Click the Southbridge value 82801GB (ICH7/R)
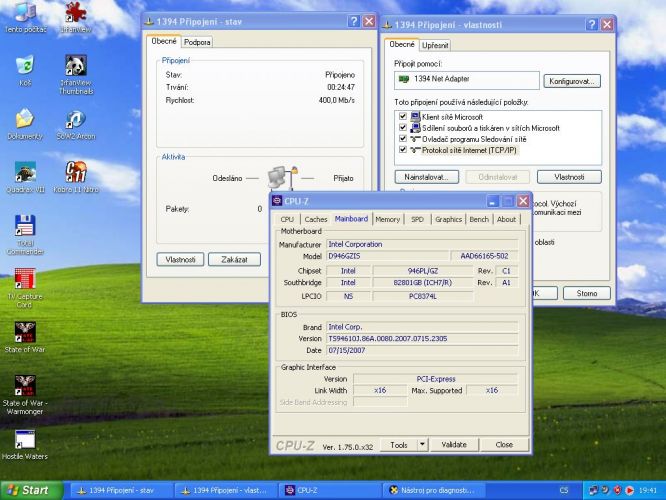 pos(423,282)
